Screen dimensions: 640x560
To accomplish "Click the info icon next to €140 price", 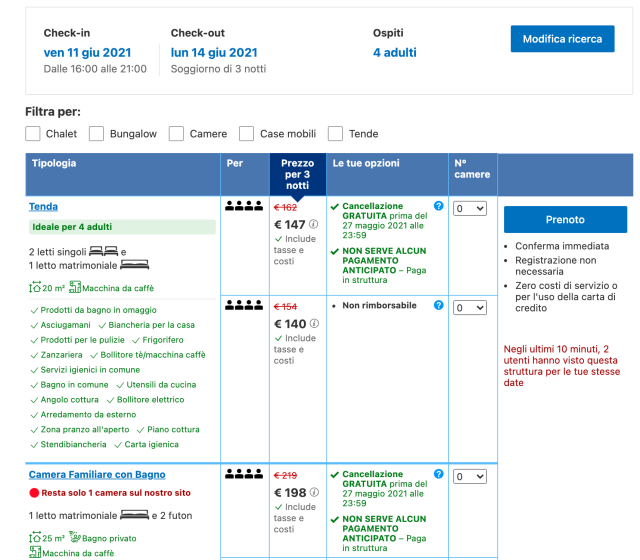I will pos(314,324).
